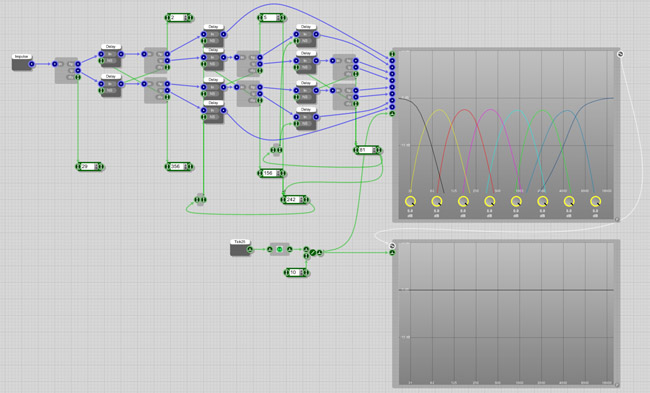Click the fourth yellow gain knob in the EQ row
This screenshot has width=650, height=393.
pos(490,201)
